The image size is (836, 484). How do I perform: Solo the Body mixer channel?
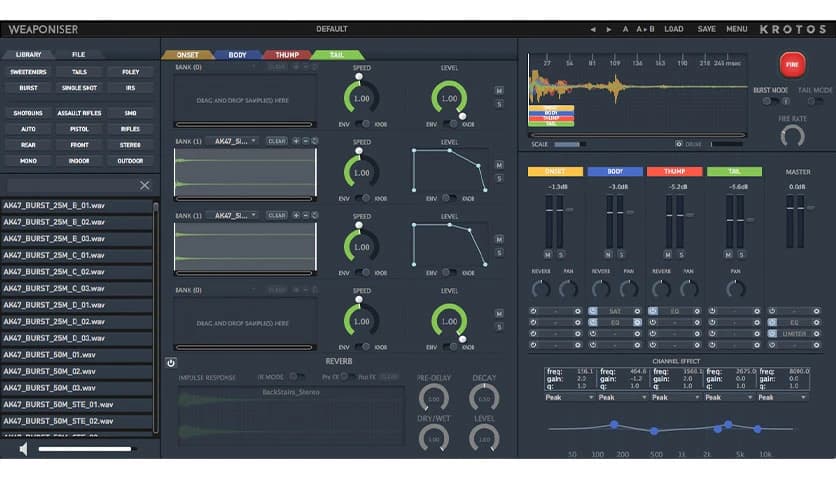621,255
